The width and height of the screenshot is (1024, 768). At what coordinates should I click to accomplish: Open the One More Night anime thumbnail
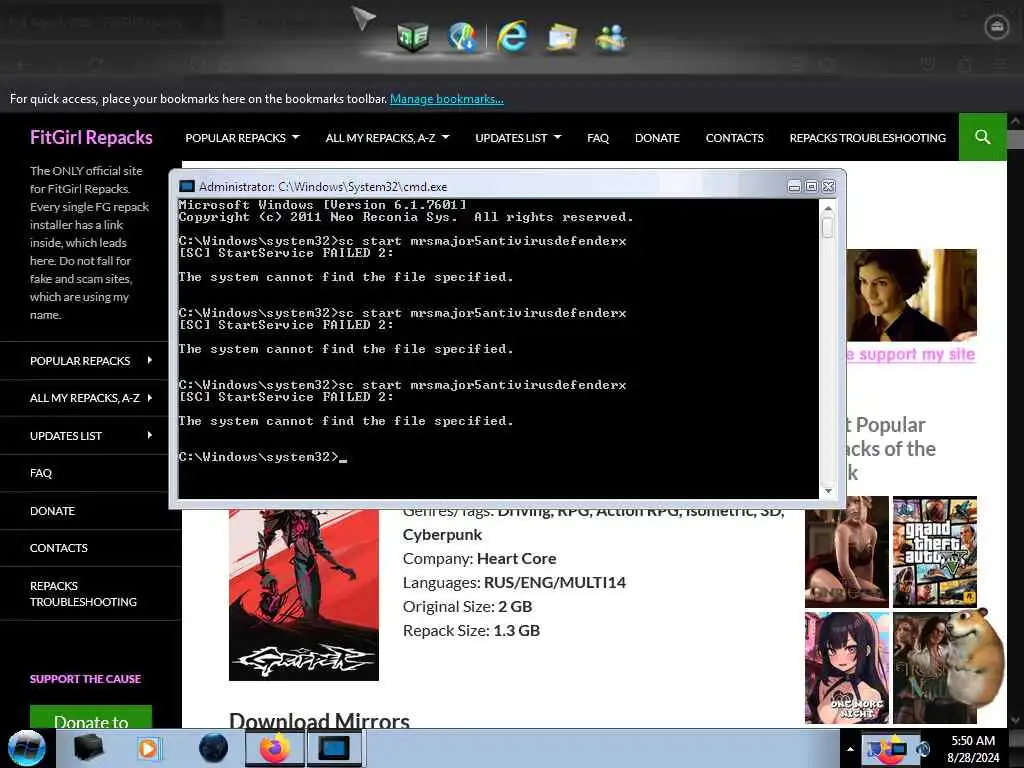(x=846, y=667)
